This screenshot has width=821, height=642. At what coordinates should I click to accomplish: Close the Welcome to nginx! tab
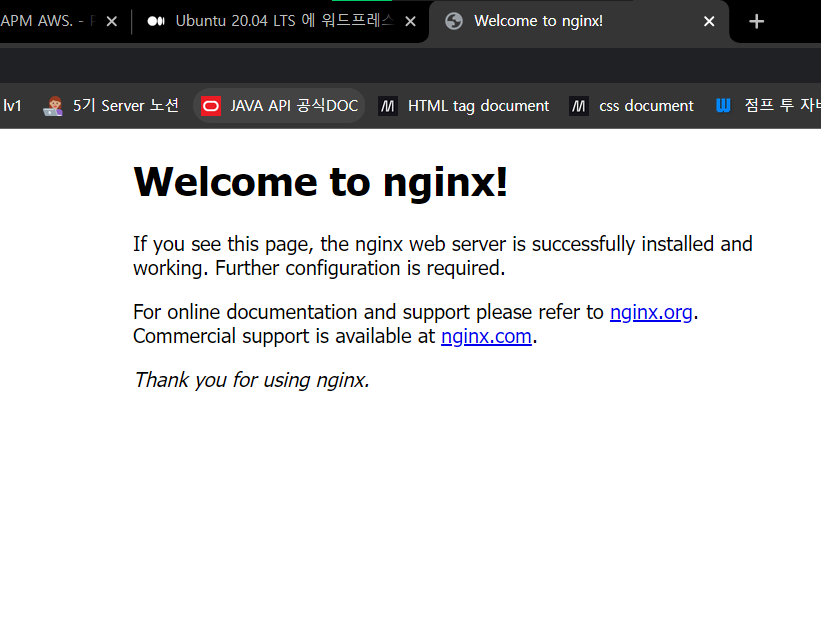(709, 21)
